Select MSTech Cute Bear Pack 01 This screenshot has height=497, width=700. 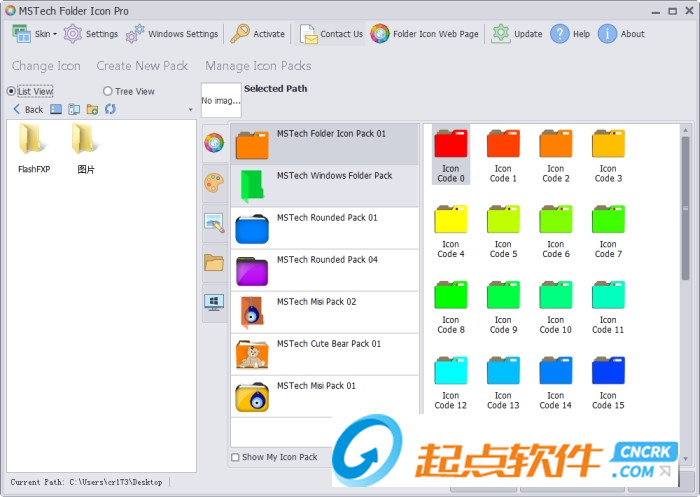tap(325, 354)
